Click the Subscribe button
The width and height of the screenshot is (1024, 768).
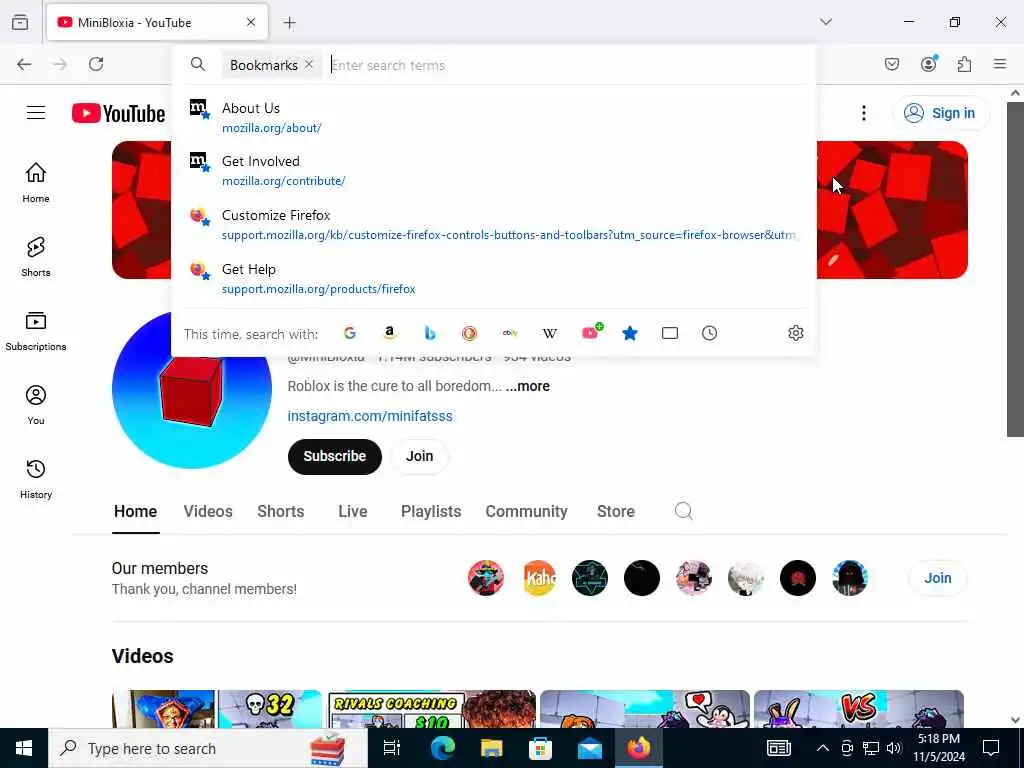click(x=334, y=456)
